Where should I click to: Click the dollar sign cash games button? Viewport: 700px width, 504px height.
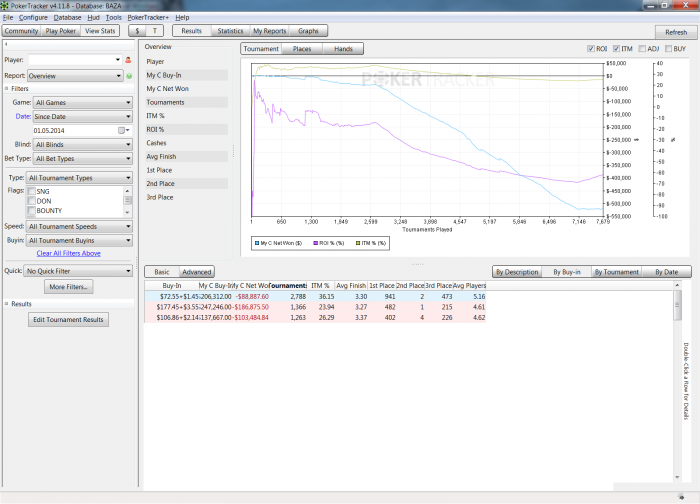[137, 31]
